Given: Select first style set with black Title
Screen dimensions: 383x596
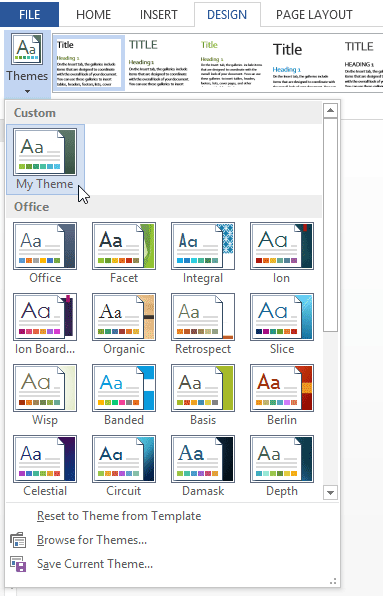Looking at the screenshot, I should point(89,63).
